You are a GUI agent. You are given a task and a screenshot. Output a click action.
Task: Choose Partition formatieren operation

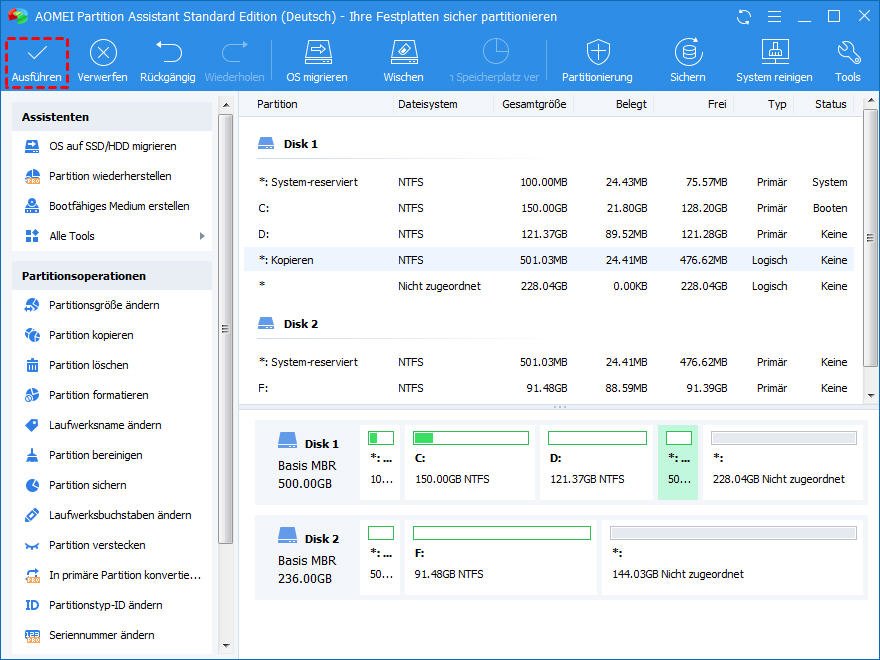[x=98, y=395]
